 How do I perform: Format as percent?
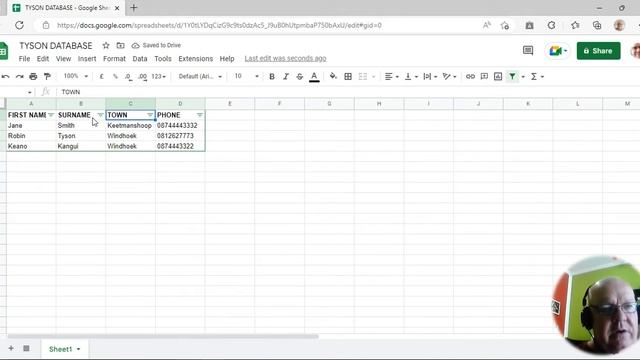115,76
